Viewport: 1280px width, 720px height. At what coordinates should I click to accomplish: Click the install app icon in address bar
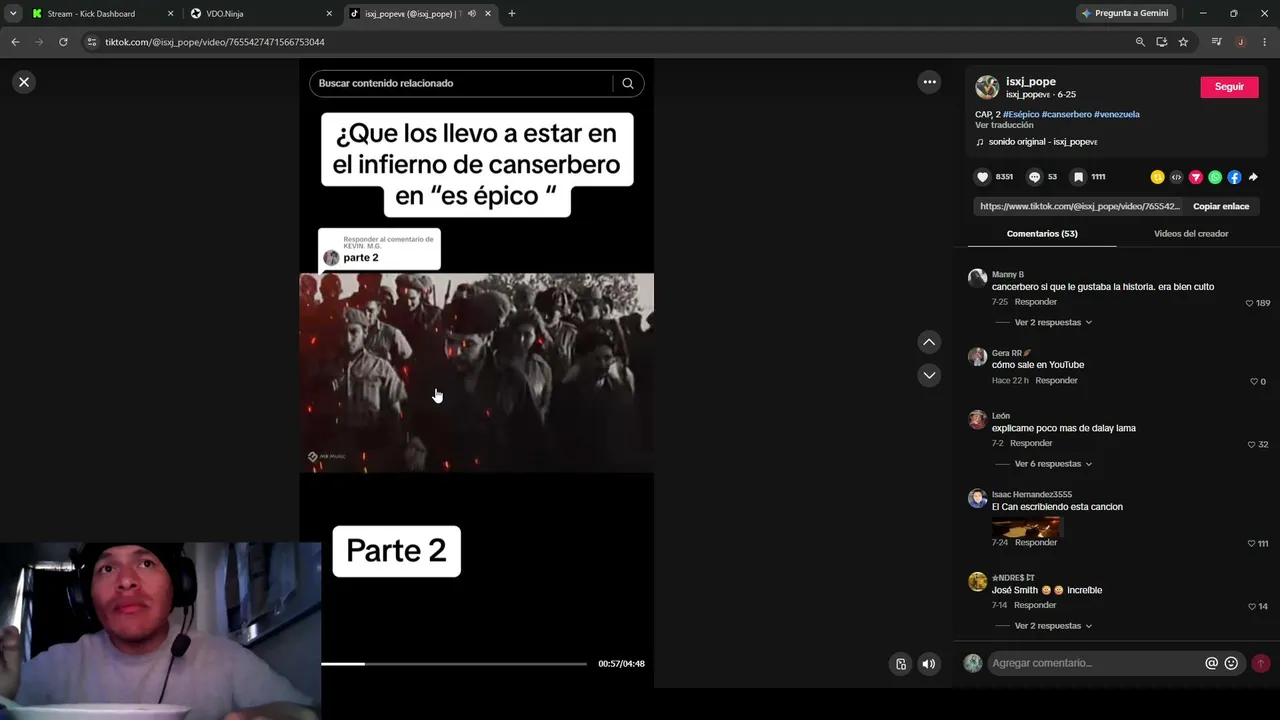1161,42
